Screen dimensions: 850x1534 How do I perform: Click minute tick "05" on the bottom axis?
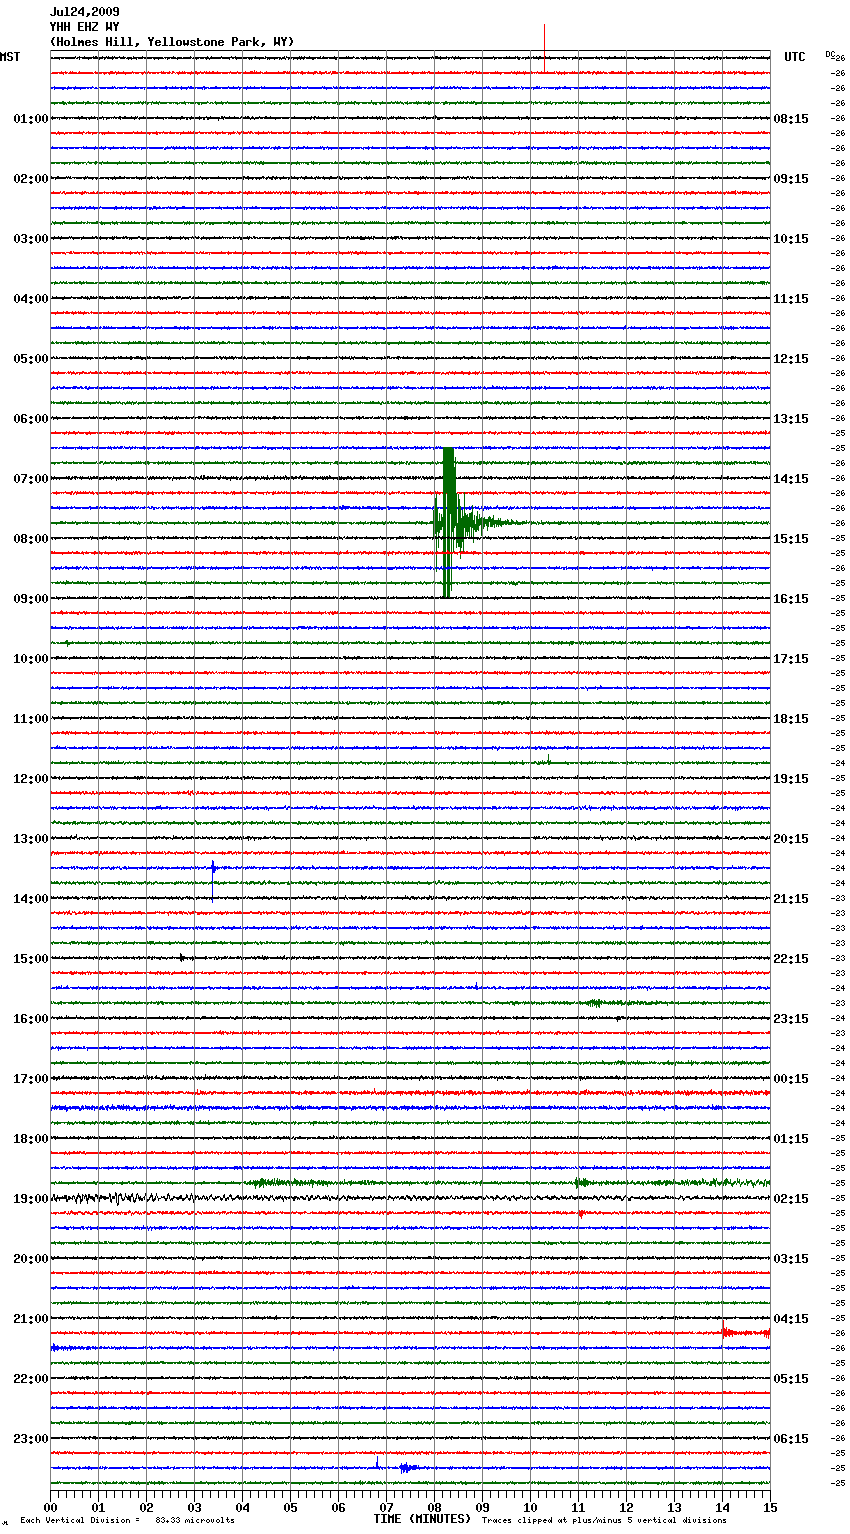coord(290,1507)
